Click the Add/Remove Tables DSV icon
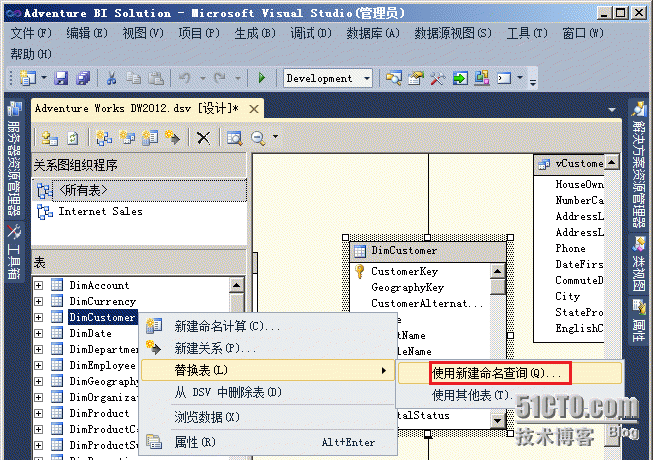Screen dimensions: 653x460 point(50,137)
